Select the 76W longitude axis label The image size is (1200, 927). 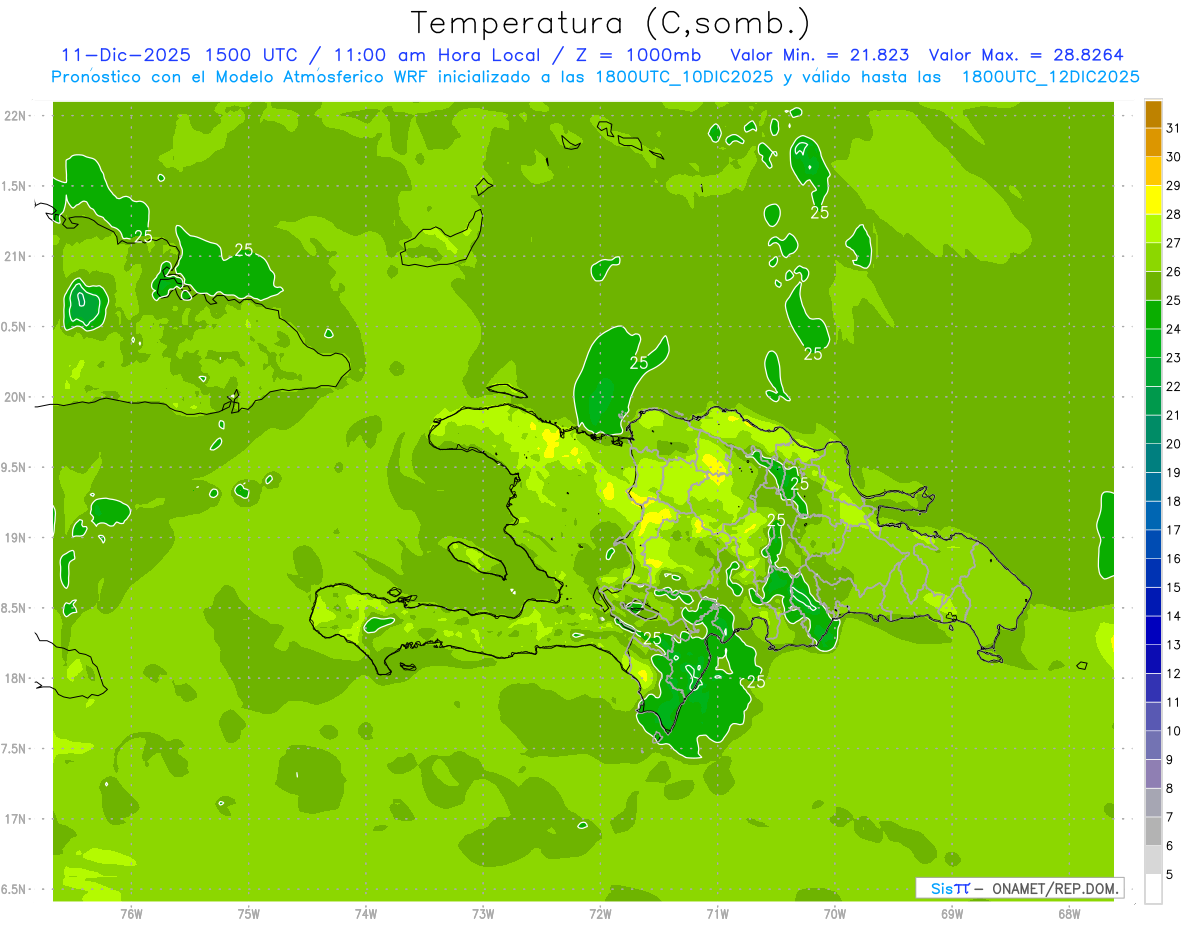(131, 913)
